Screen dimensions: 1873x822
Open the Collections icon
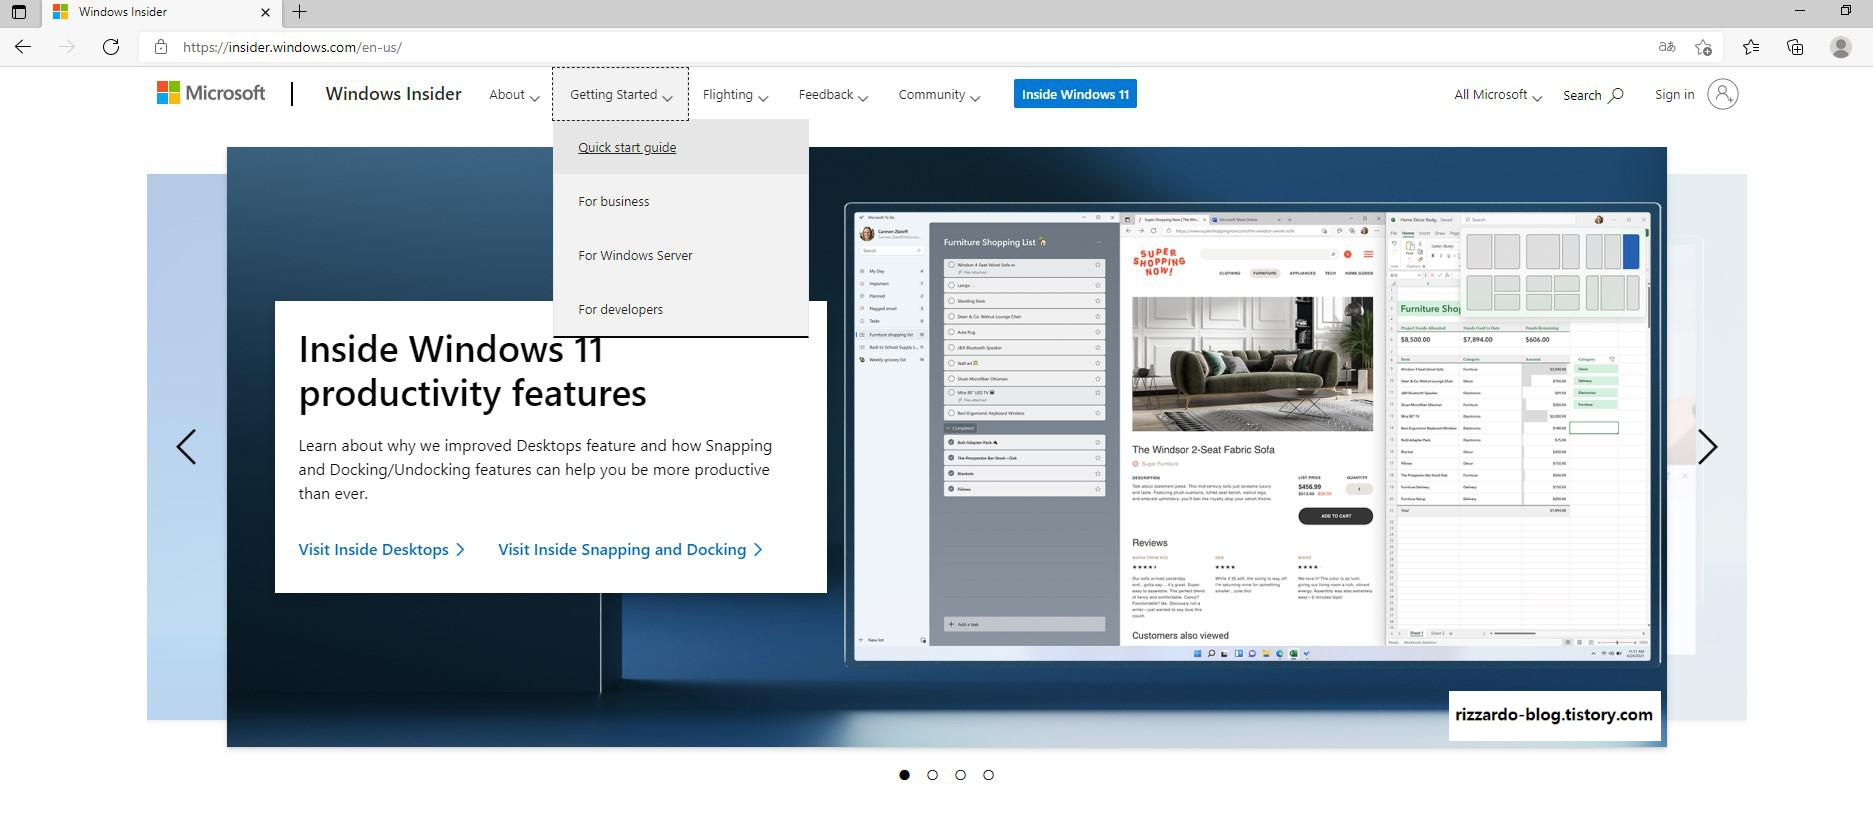[1795, 47]
